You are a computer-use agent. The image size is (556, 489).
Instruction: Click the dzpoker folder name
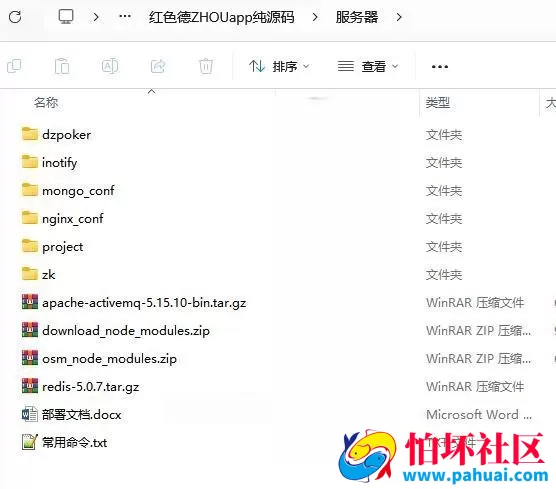(66, 135)
